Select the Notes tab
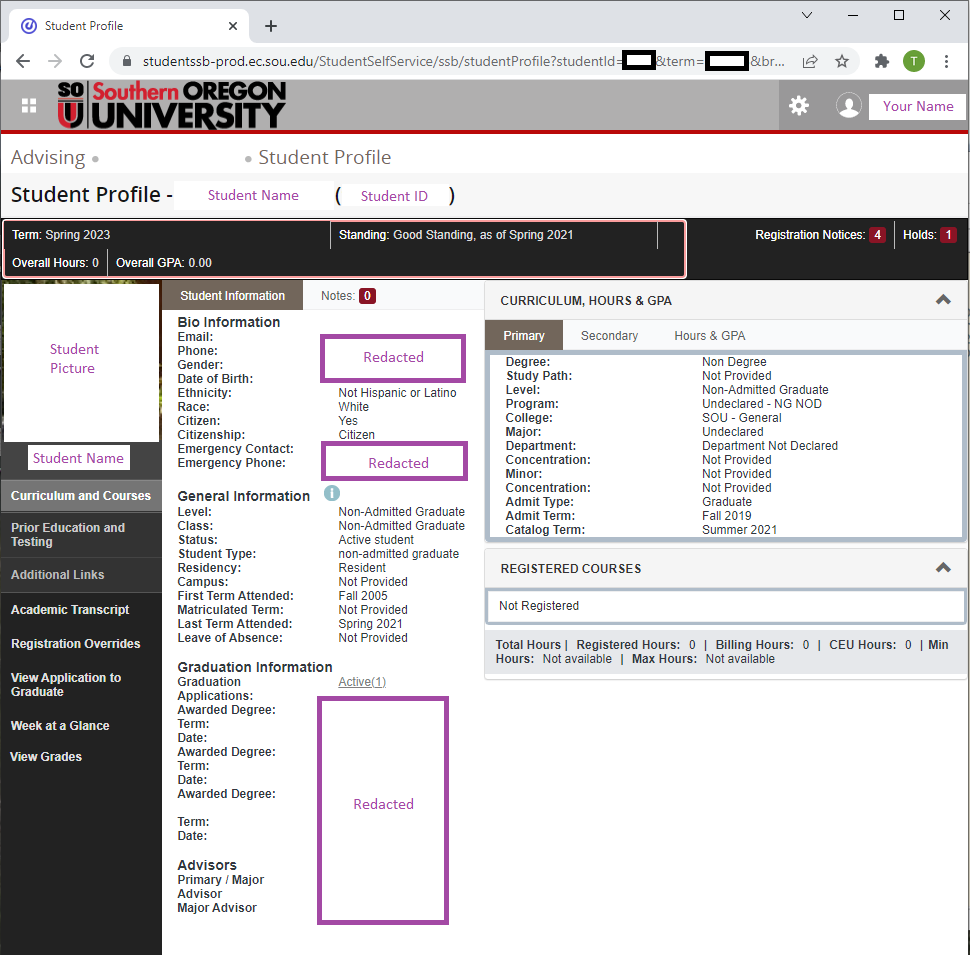 coord(347,296)
